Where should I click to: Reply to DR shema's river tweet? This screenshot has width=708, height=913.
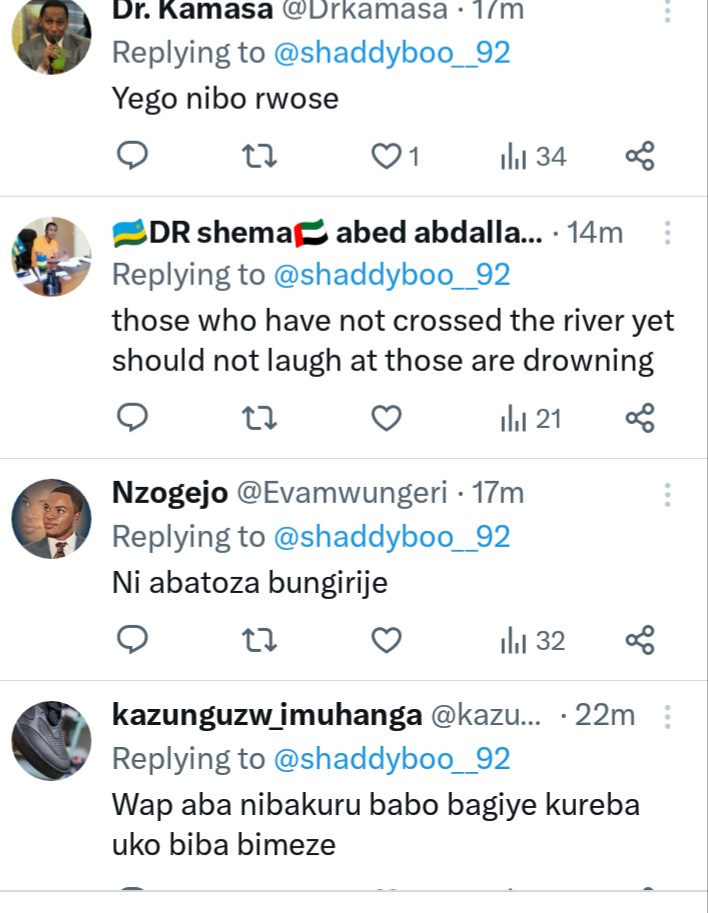(133, 418)
